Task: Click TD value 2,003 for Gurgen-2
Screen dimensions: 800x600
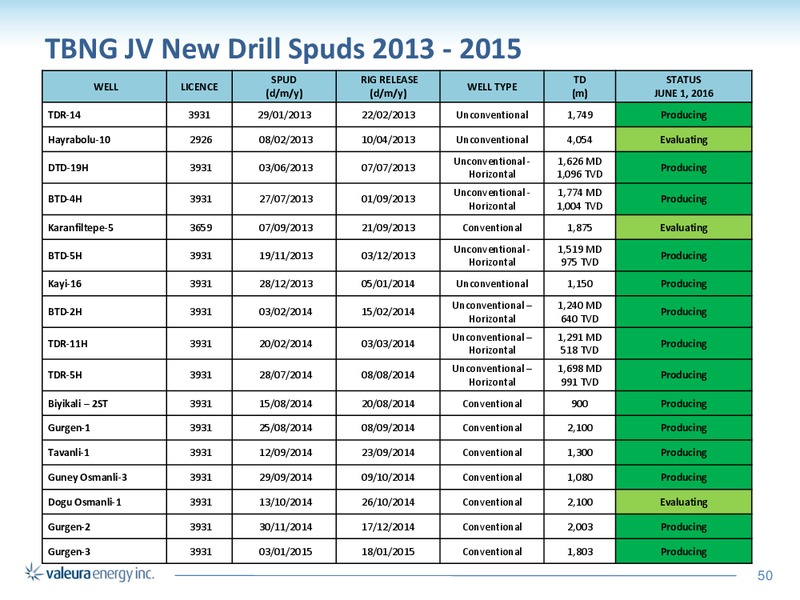Action: click(x=580, y=527)
